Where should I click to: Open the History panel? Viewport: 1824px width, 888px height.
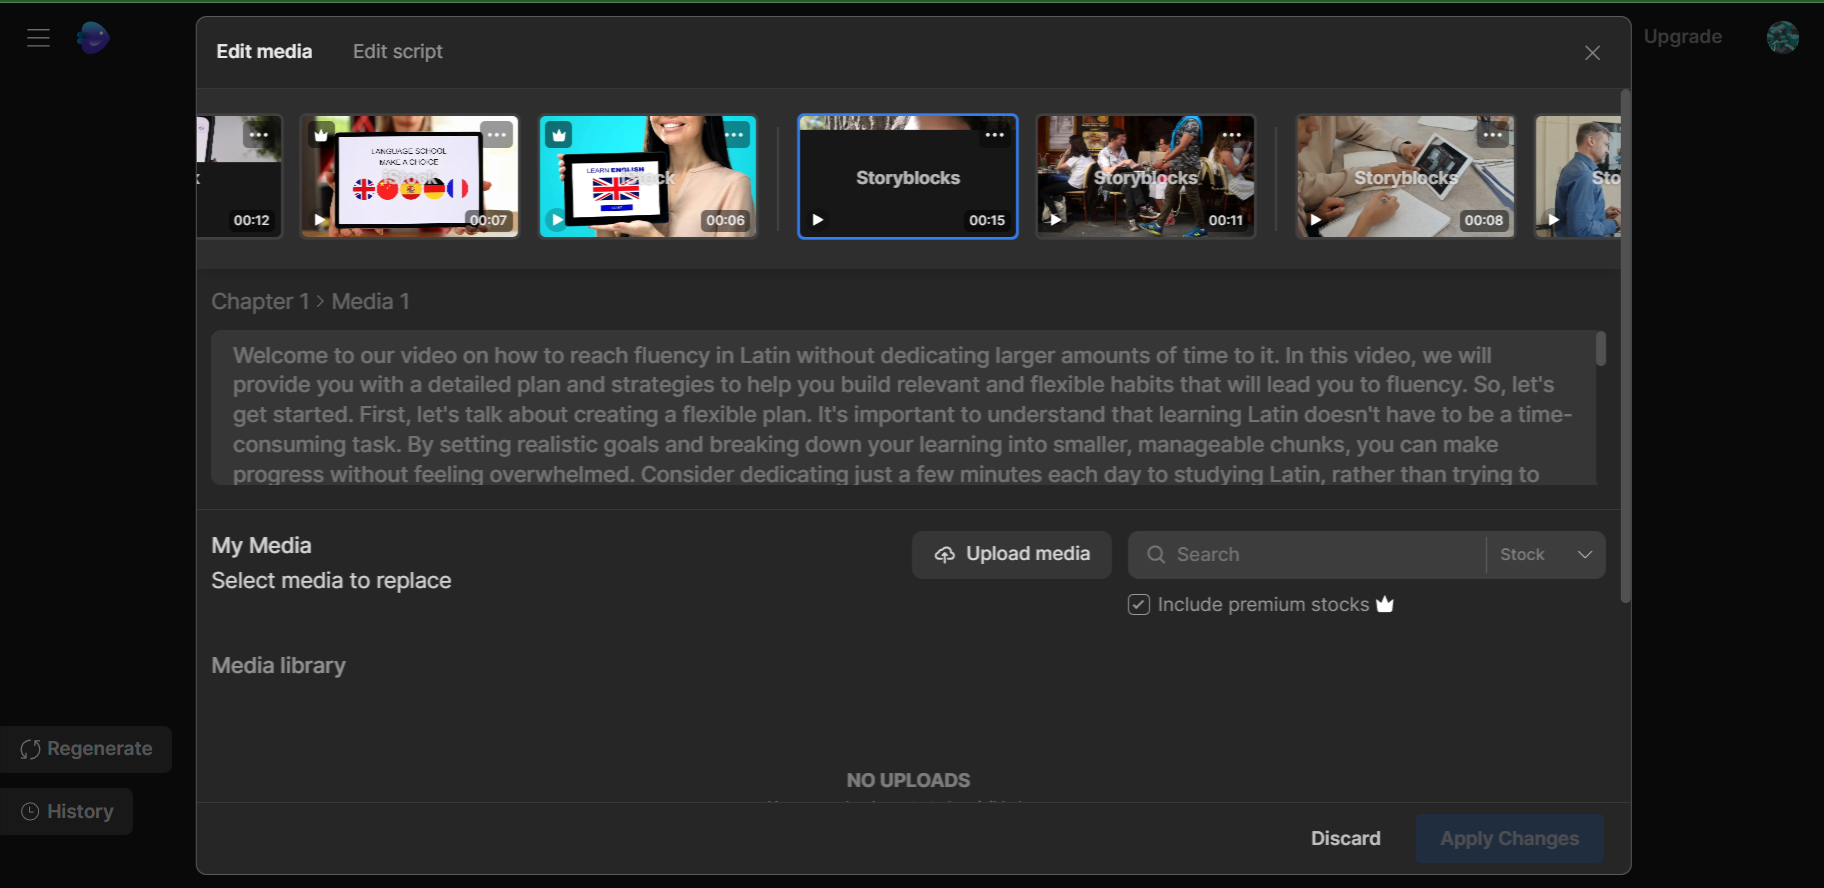tap(67, 812)
